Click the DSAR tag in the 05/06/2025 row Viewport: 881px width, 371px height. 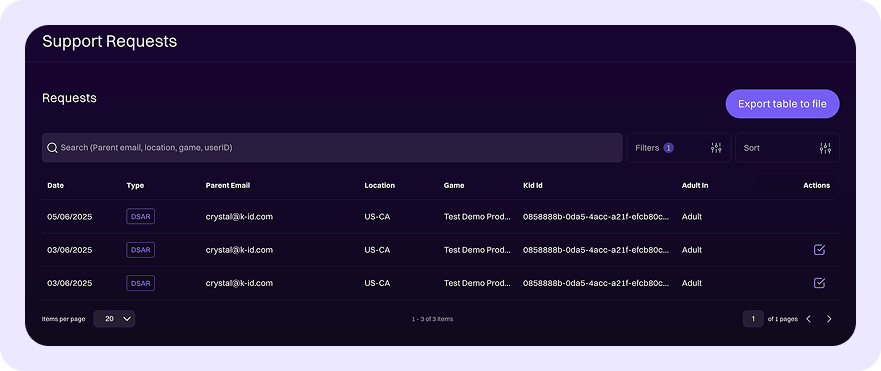coord(140,216)
